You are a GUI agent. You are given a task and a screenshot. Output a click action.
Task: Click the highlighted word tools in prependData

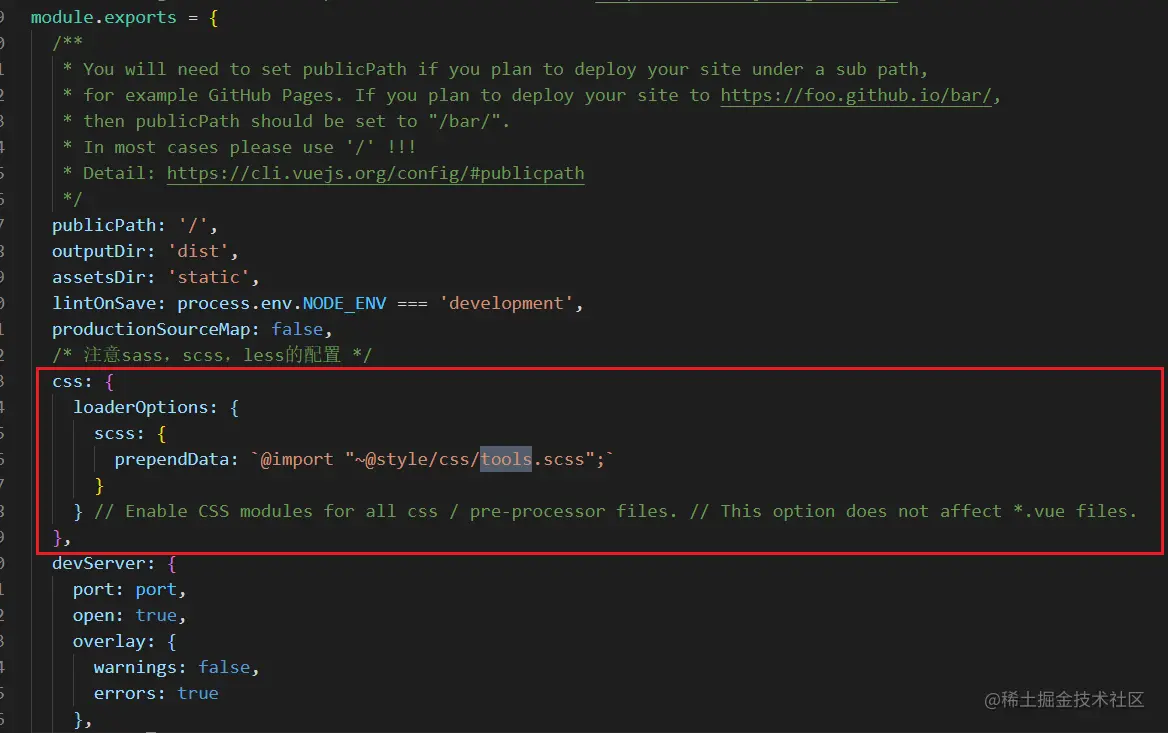[506, 459]
